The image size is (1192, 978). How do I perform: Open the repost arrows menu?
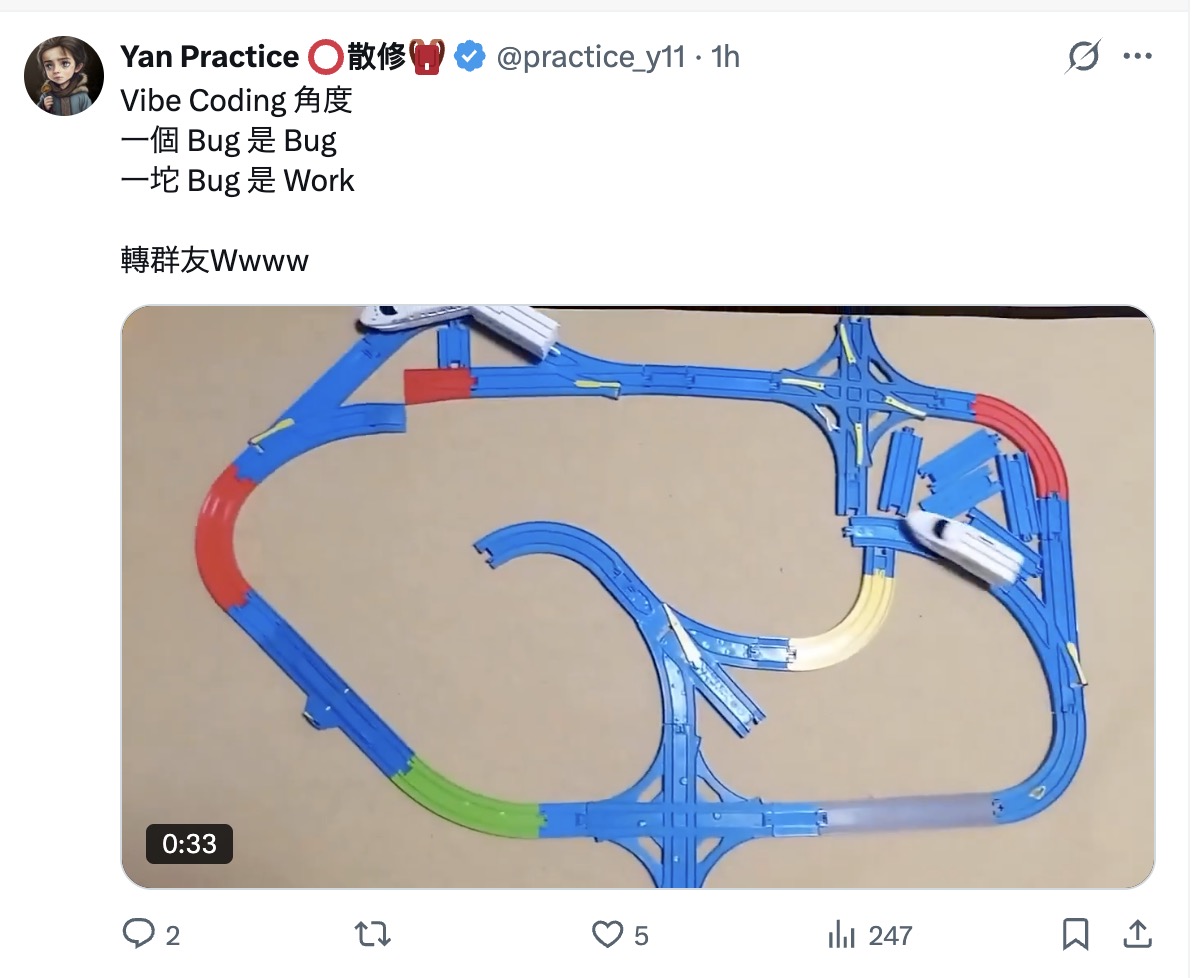373,934
